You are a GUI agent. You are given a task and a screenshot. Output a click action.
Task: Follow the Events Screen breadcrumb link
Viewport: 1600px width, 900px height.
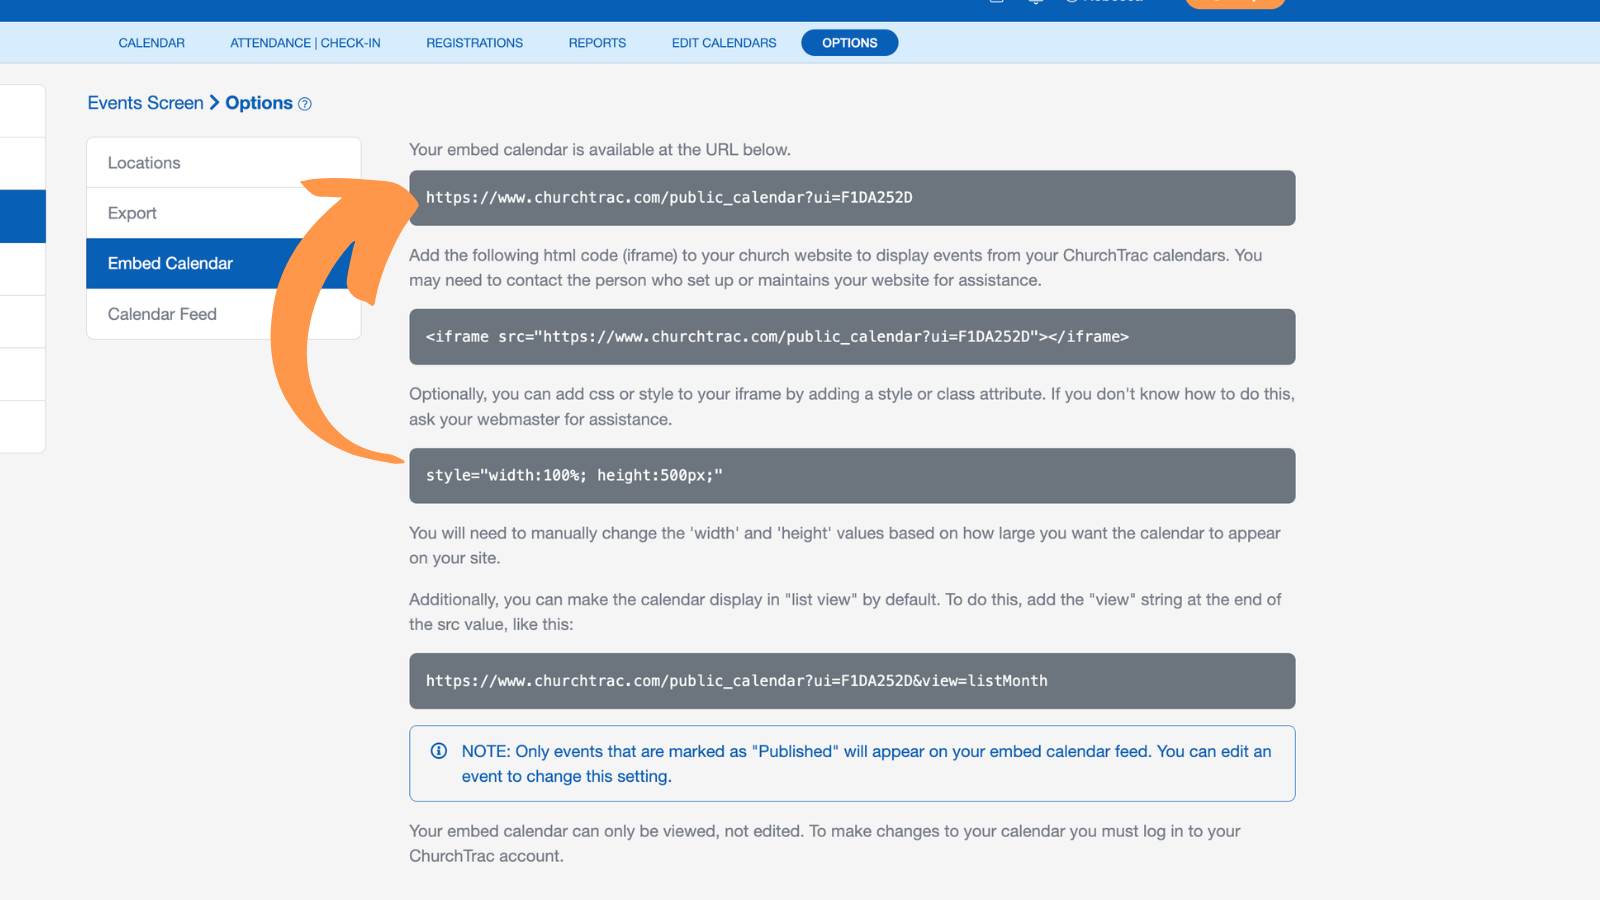[x=145, y=103]
